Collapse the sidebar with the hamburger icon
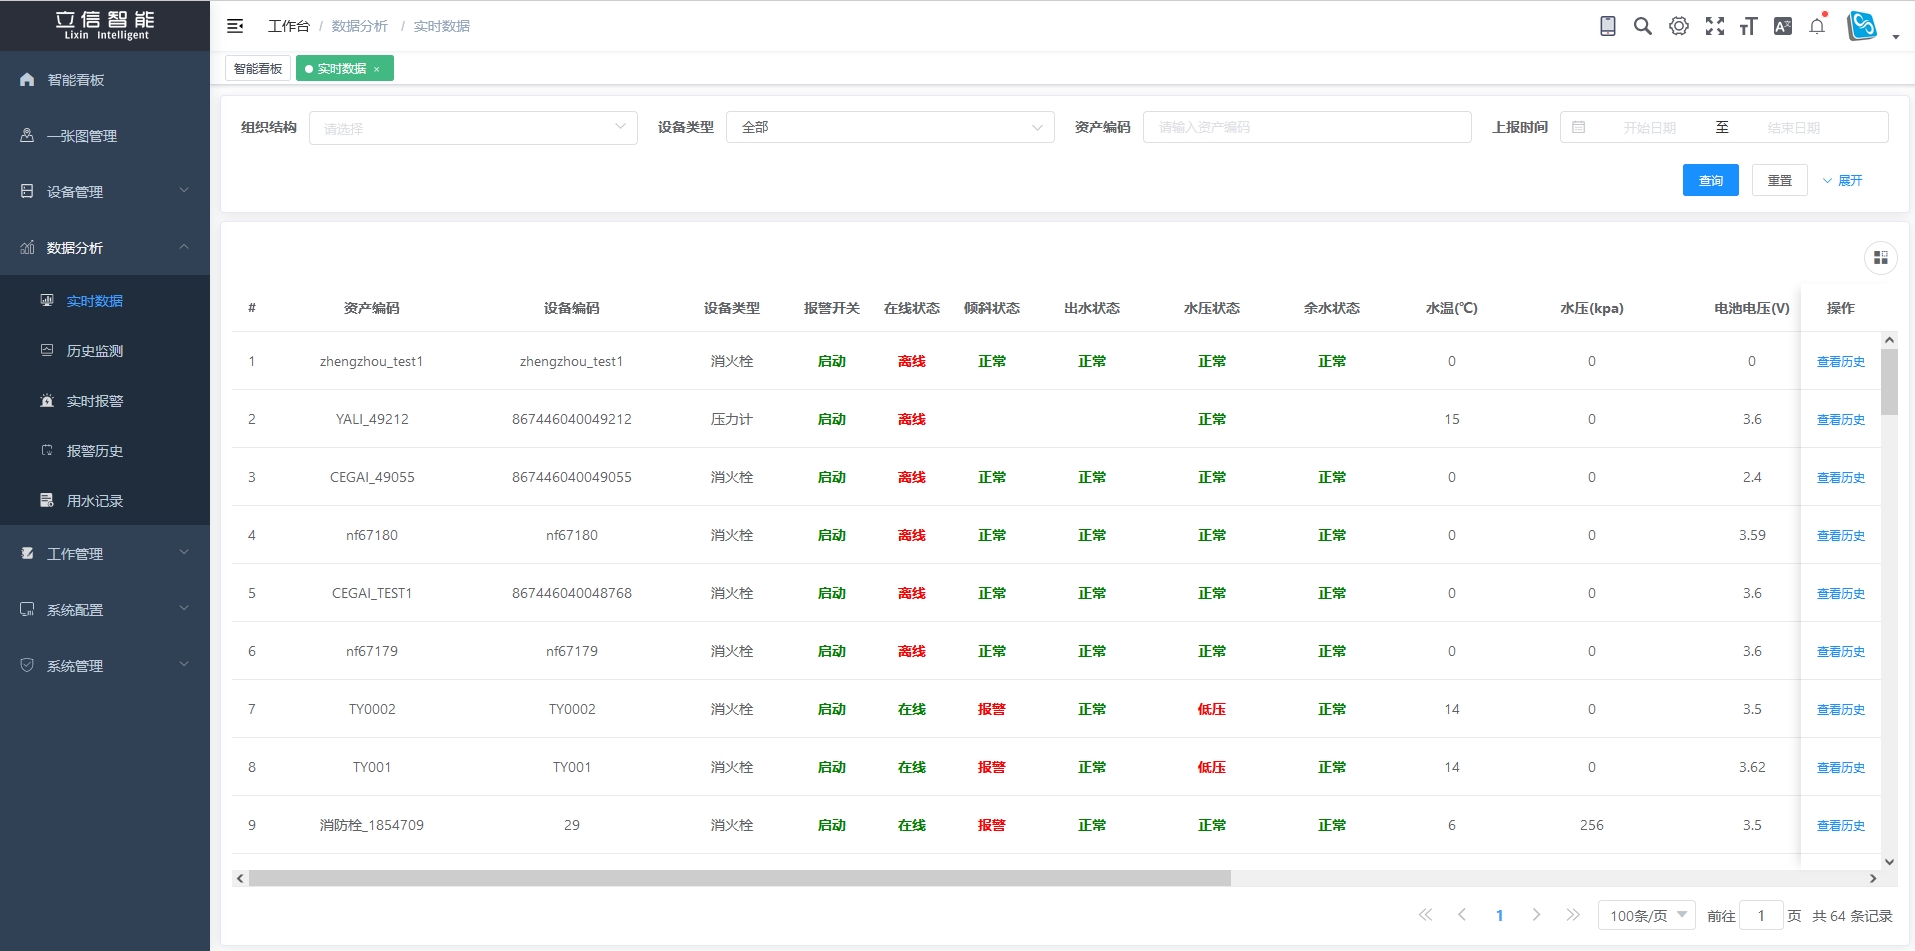The width and height of the screenshot is (1915, 951). click(235, 26)
